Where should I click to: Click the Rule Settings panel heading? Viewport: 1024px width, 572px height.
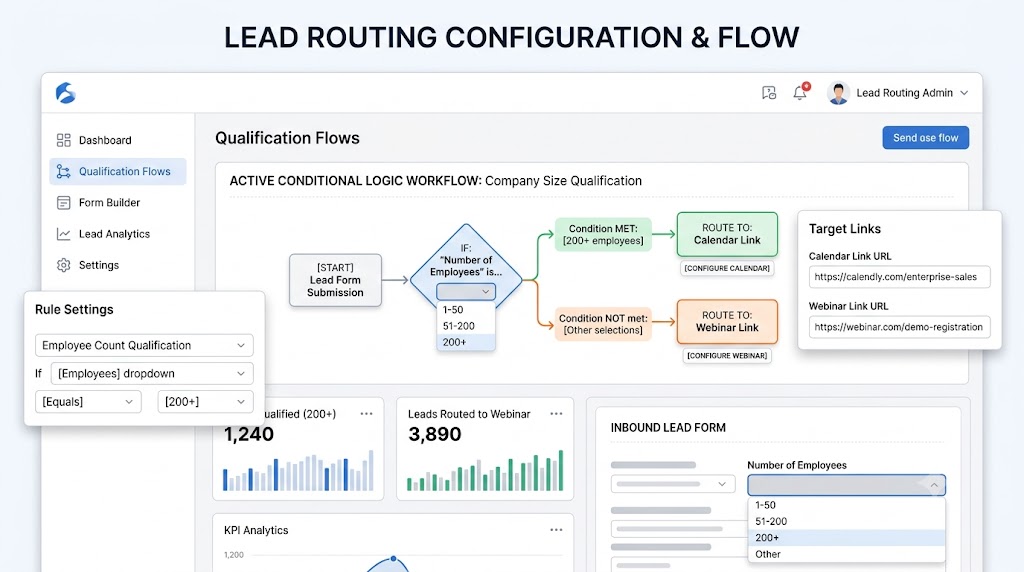click(x=74, y=310)
